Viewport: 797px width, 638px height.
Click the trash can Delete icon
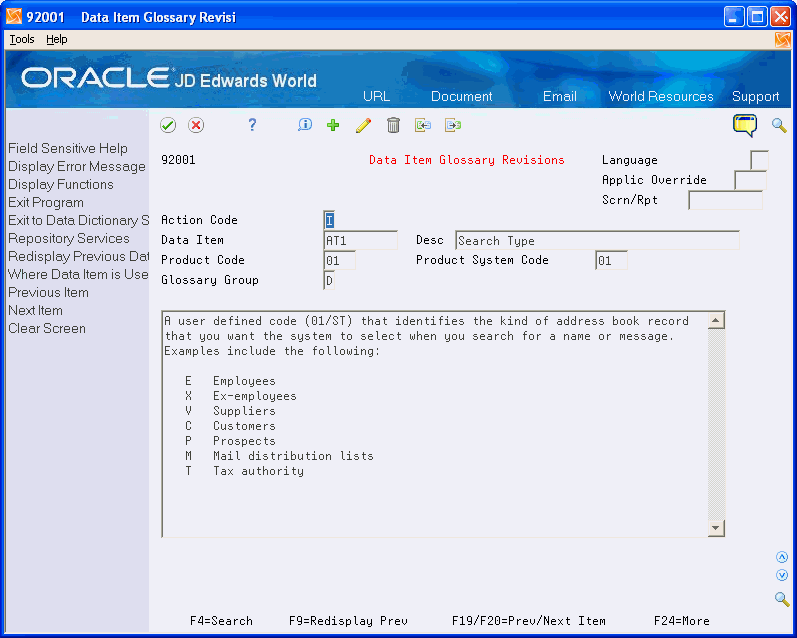[393, 125]
